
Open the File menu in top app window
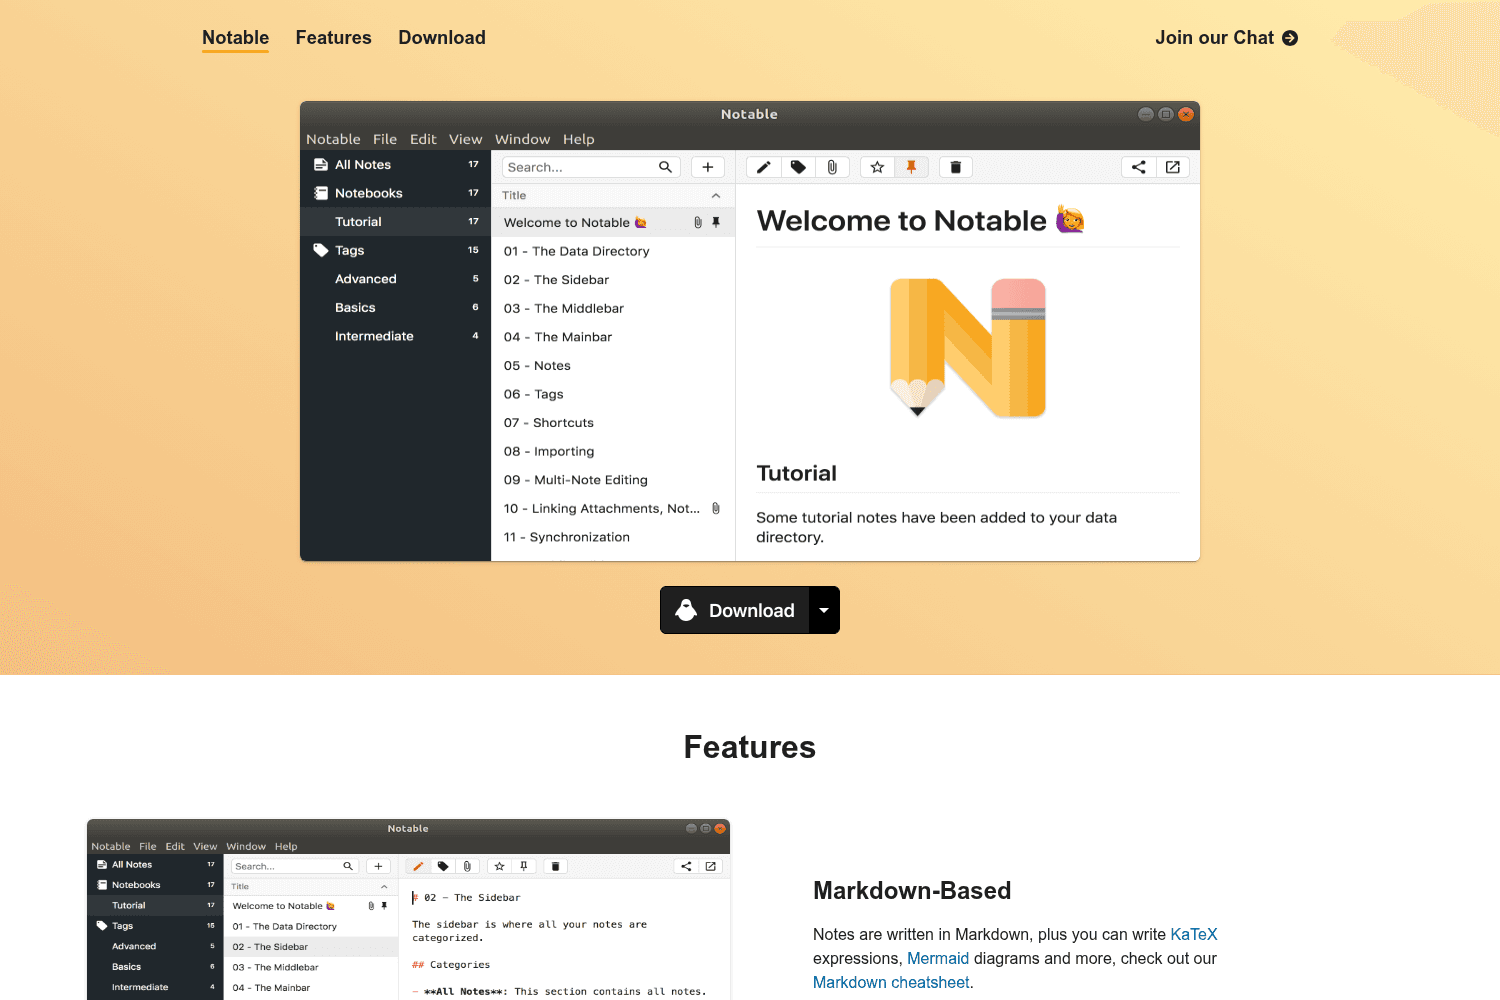(x=385, y=139)
